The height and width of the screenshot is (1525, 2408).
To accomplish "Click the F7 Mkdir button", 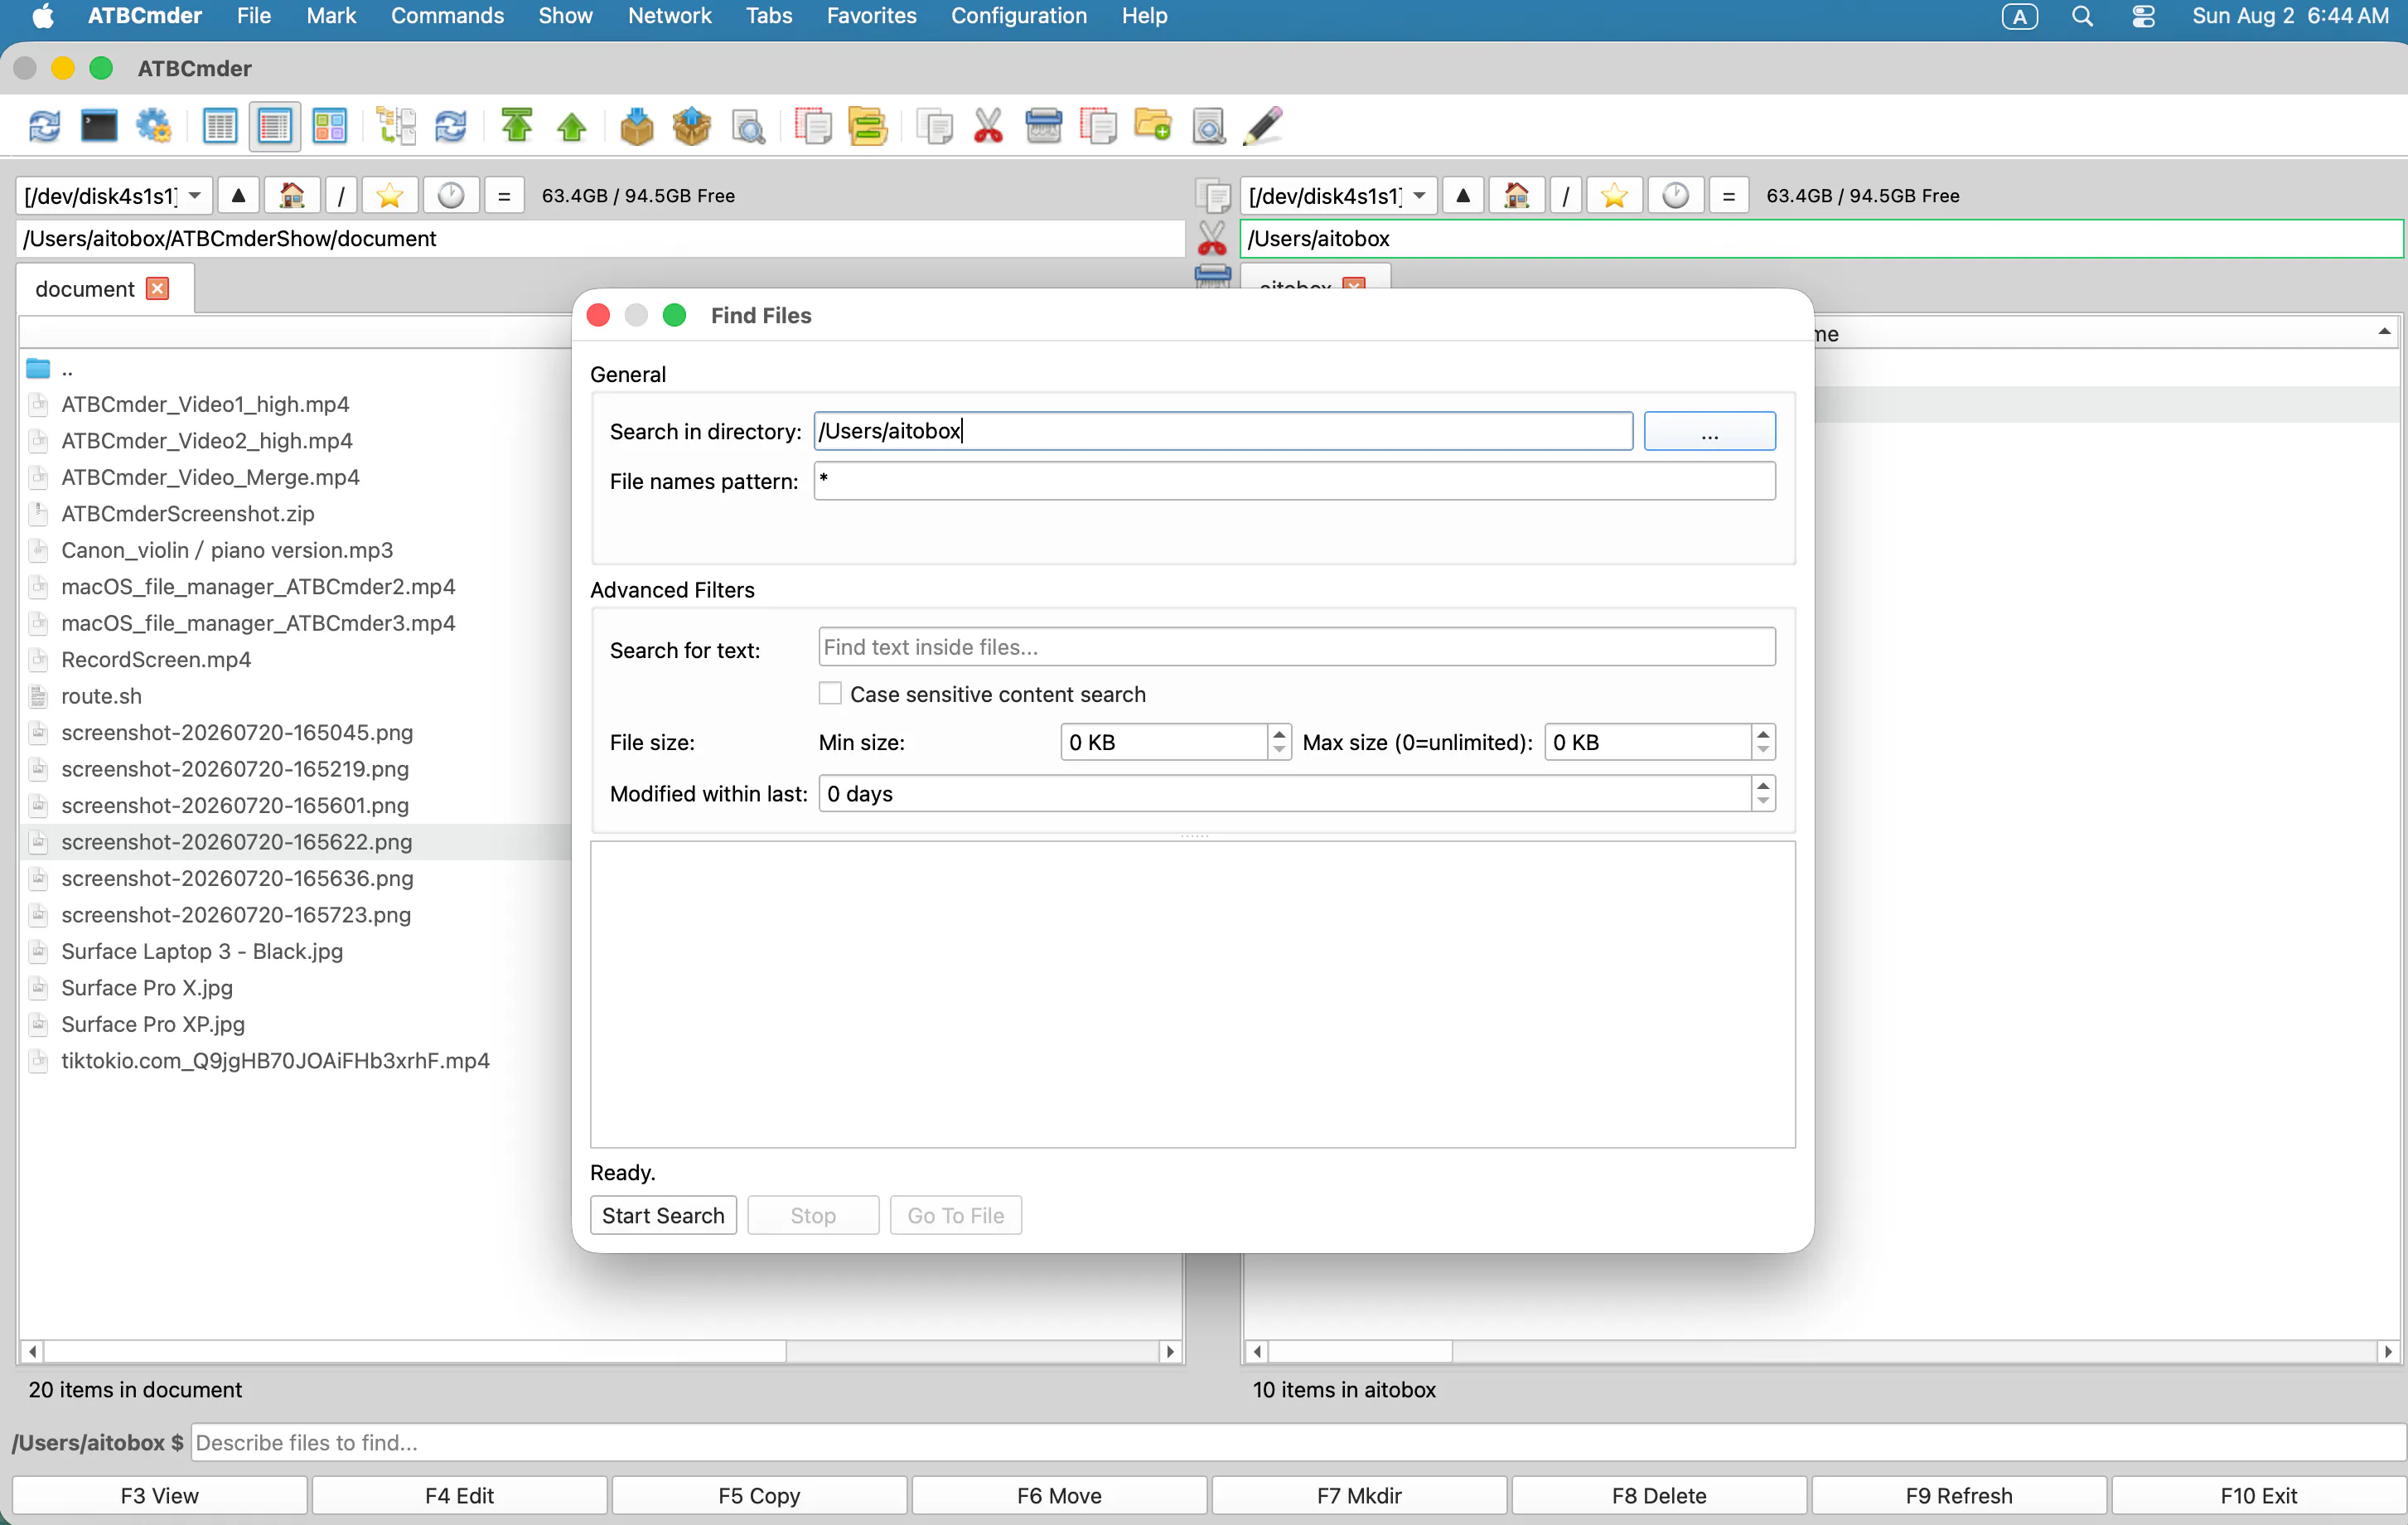I will 1359,1495.
